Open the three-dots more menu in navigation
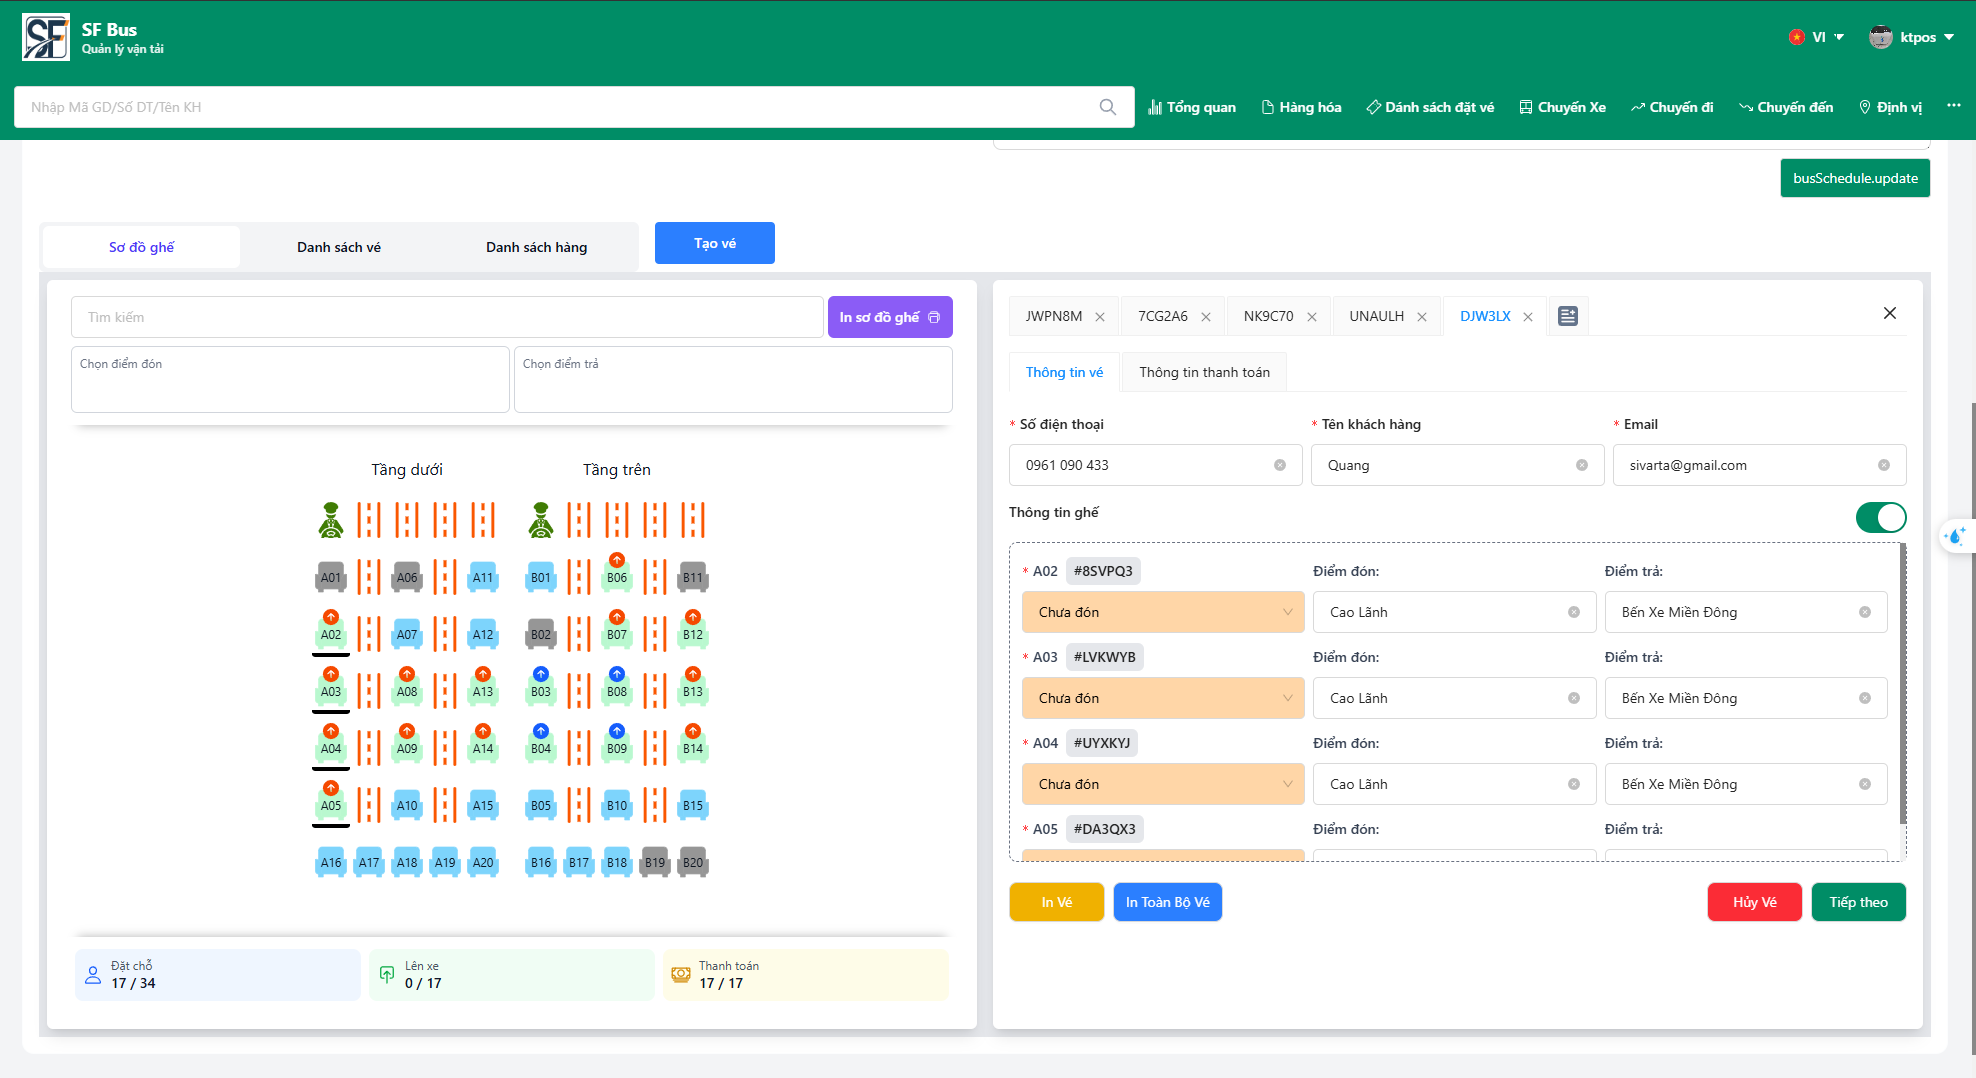 [x=1953, y=106]
